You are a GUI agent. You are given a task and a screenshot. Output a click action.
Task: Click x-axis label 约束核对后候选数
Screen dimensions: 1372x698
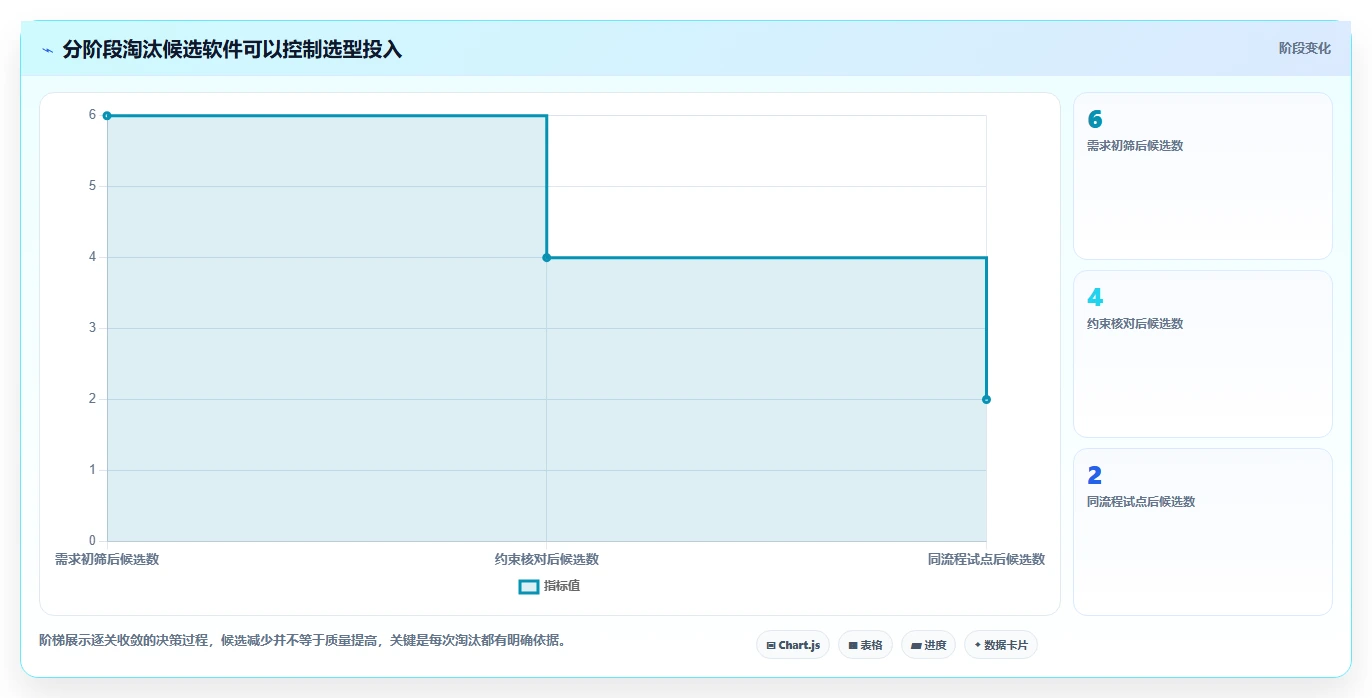pos(546,559)
